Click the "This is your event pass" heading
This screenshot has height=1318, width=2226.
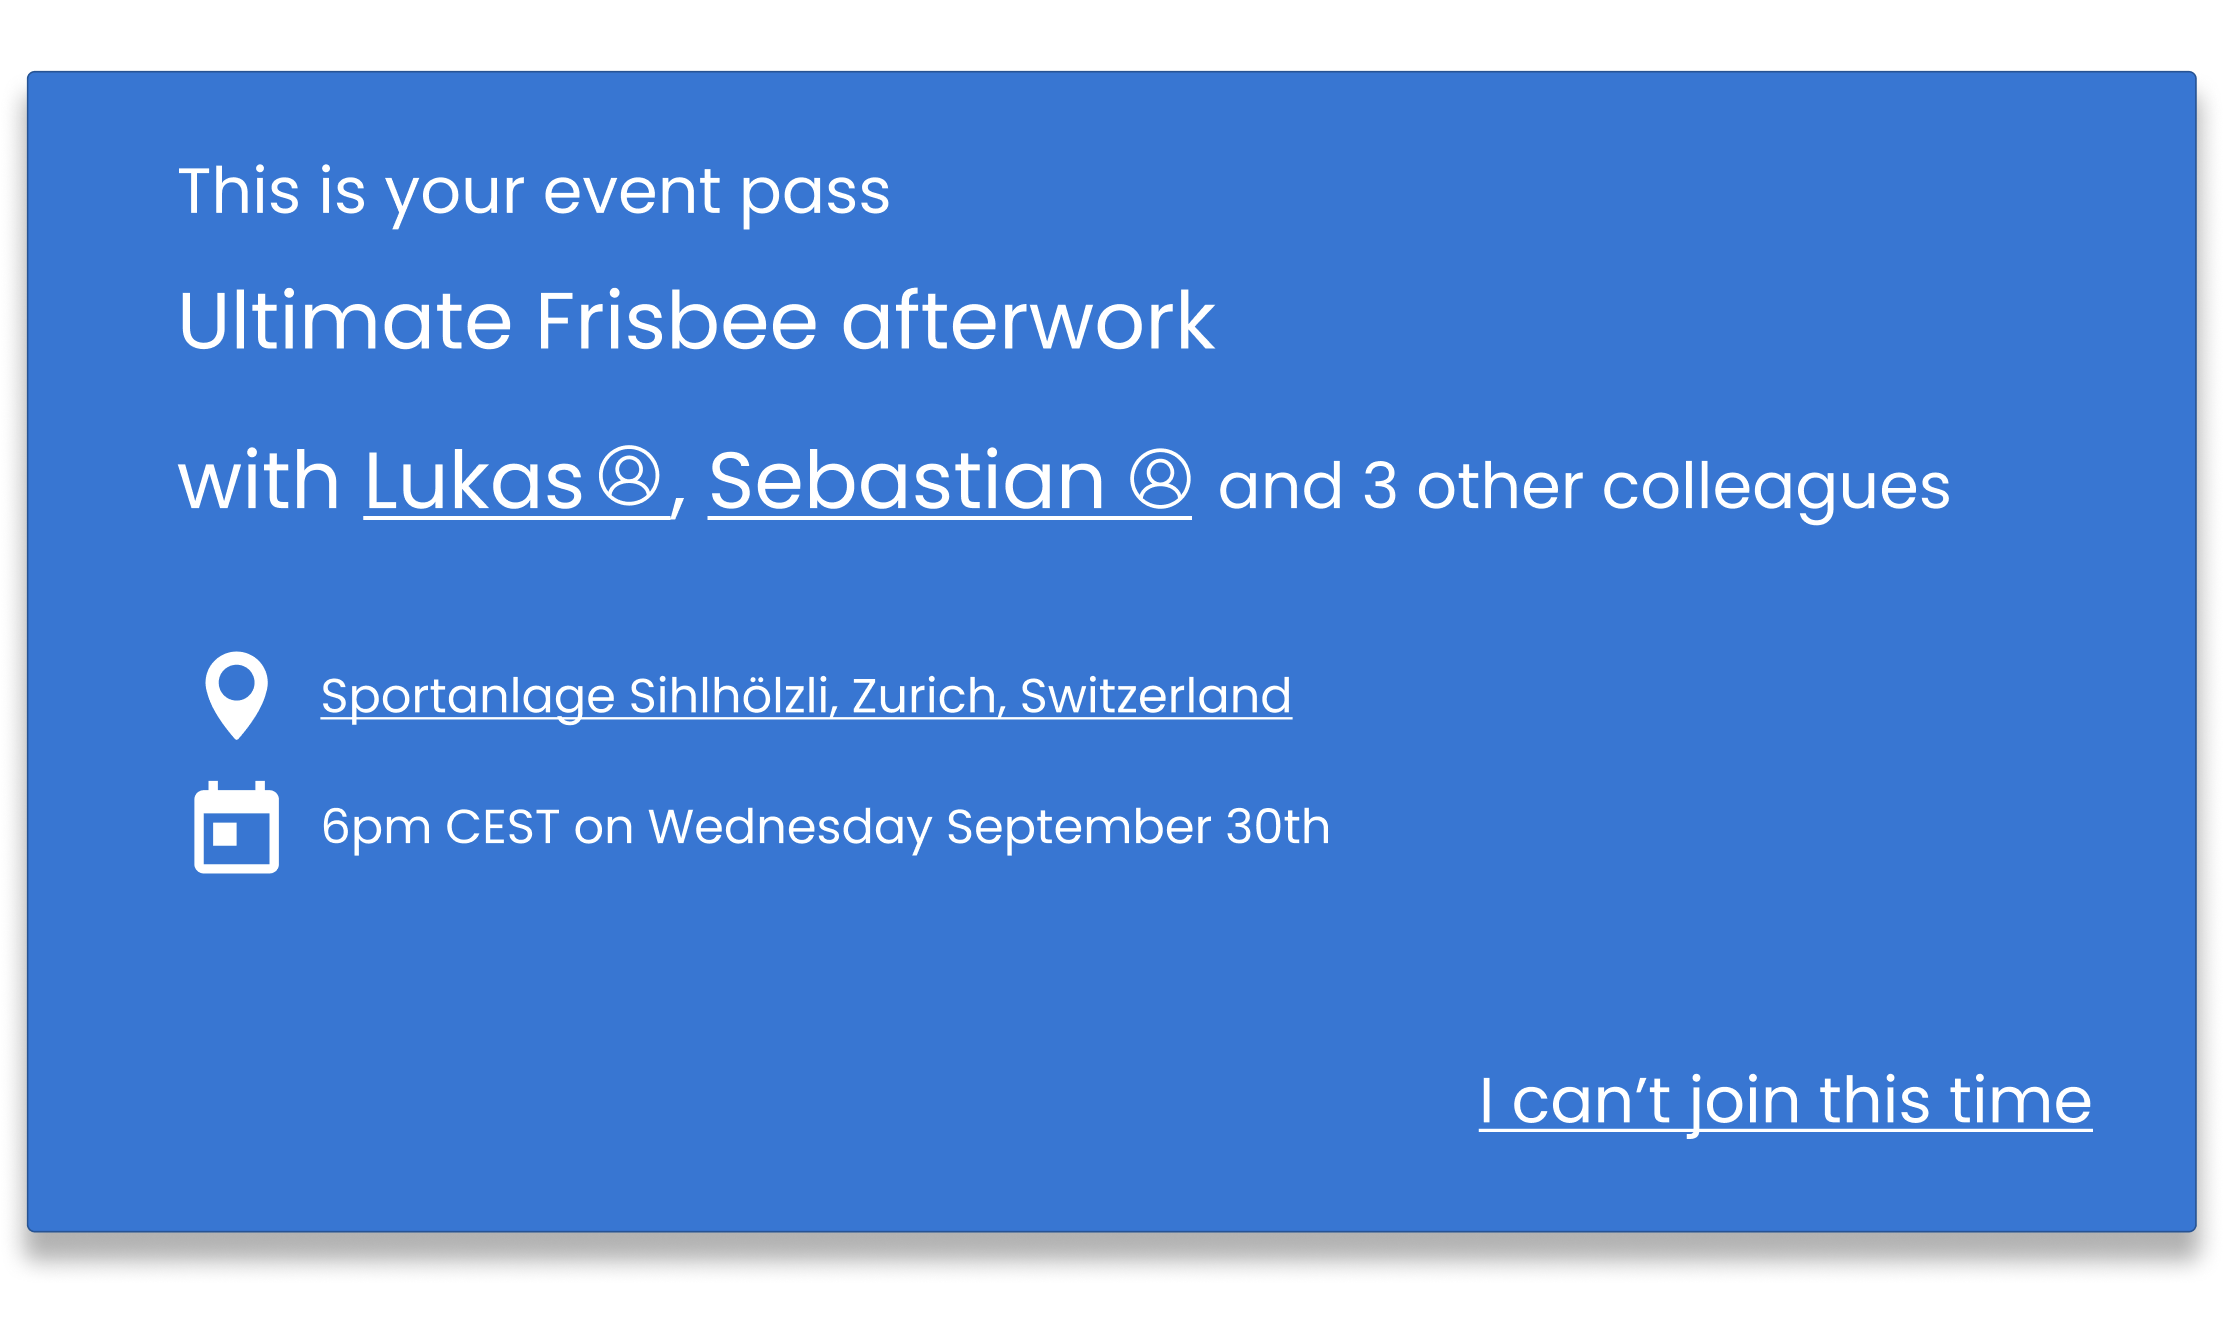click(533, 191)
